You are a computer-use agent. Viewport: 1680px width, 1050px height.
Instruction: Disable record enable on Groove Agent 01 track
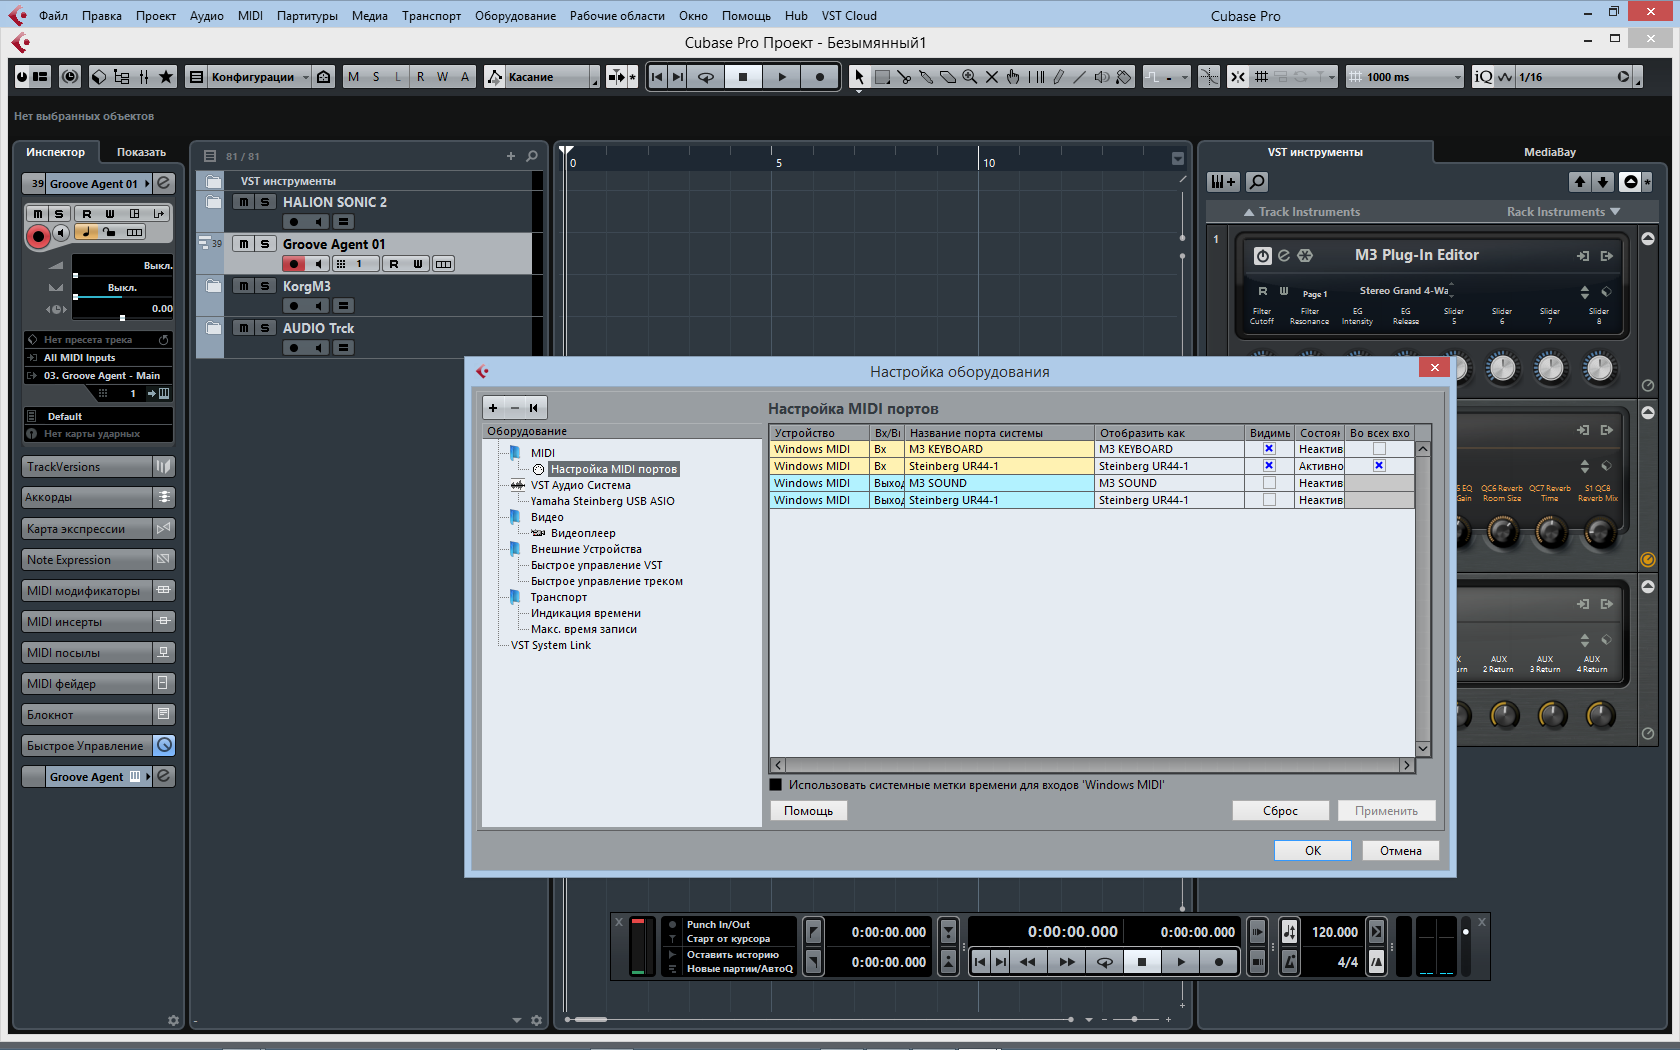(x=294, y=264)
